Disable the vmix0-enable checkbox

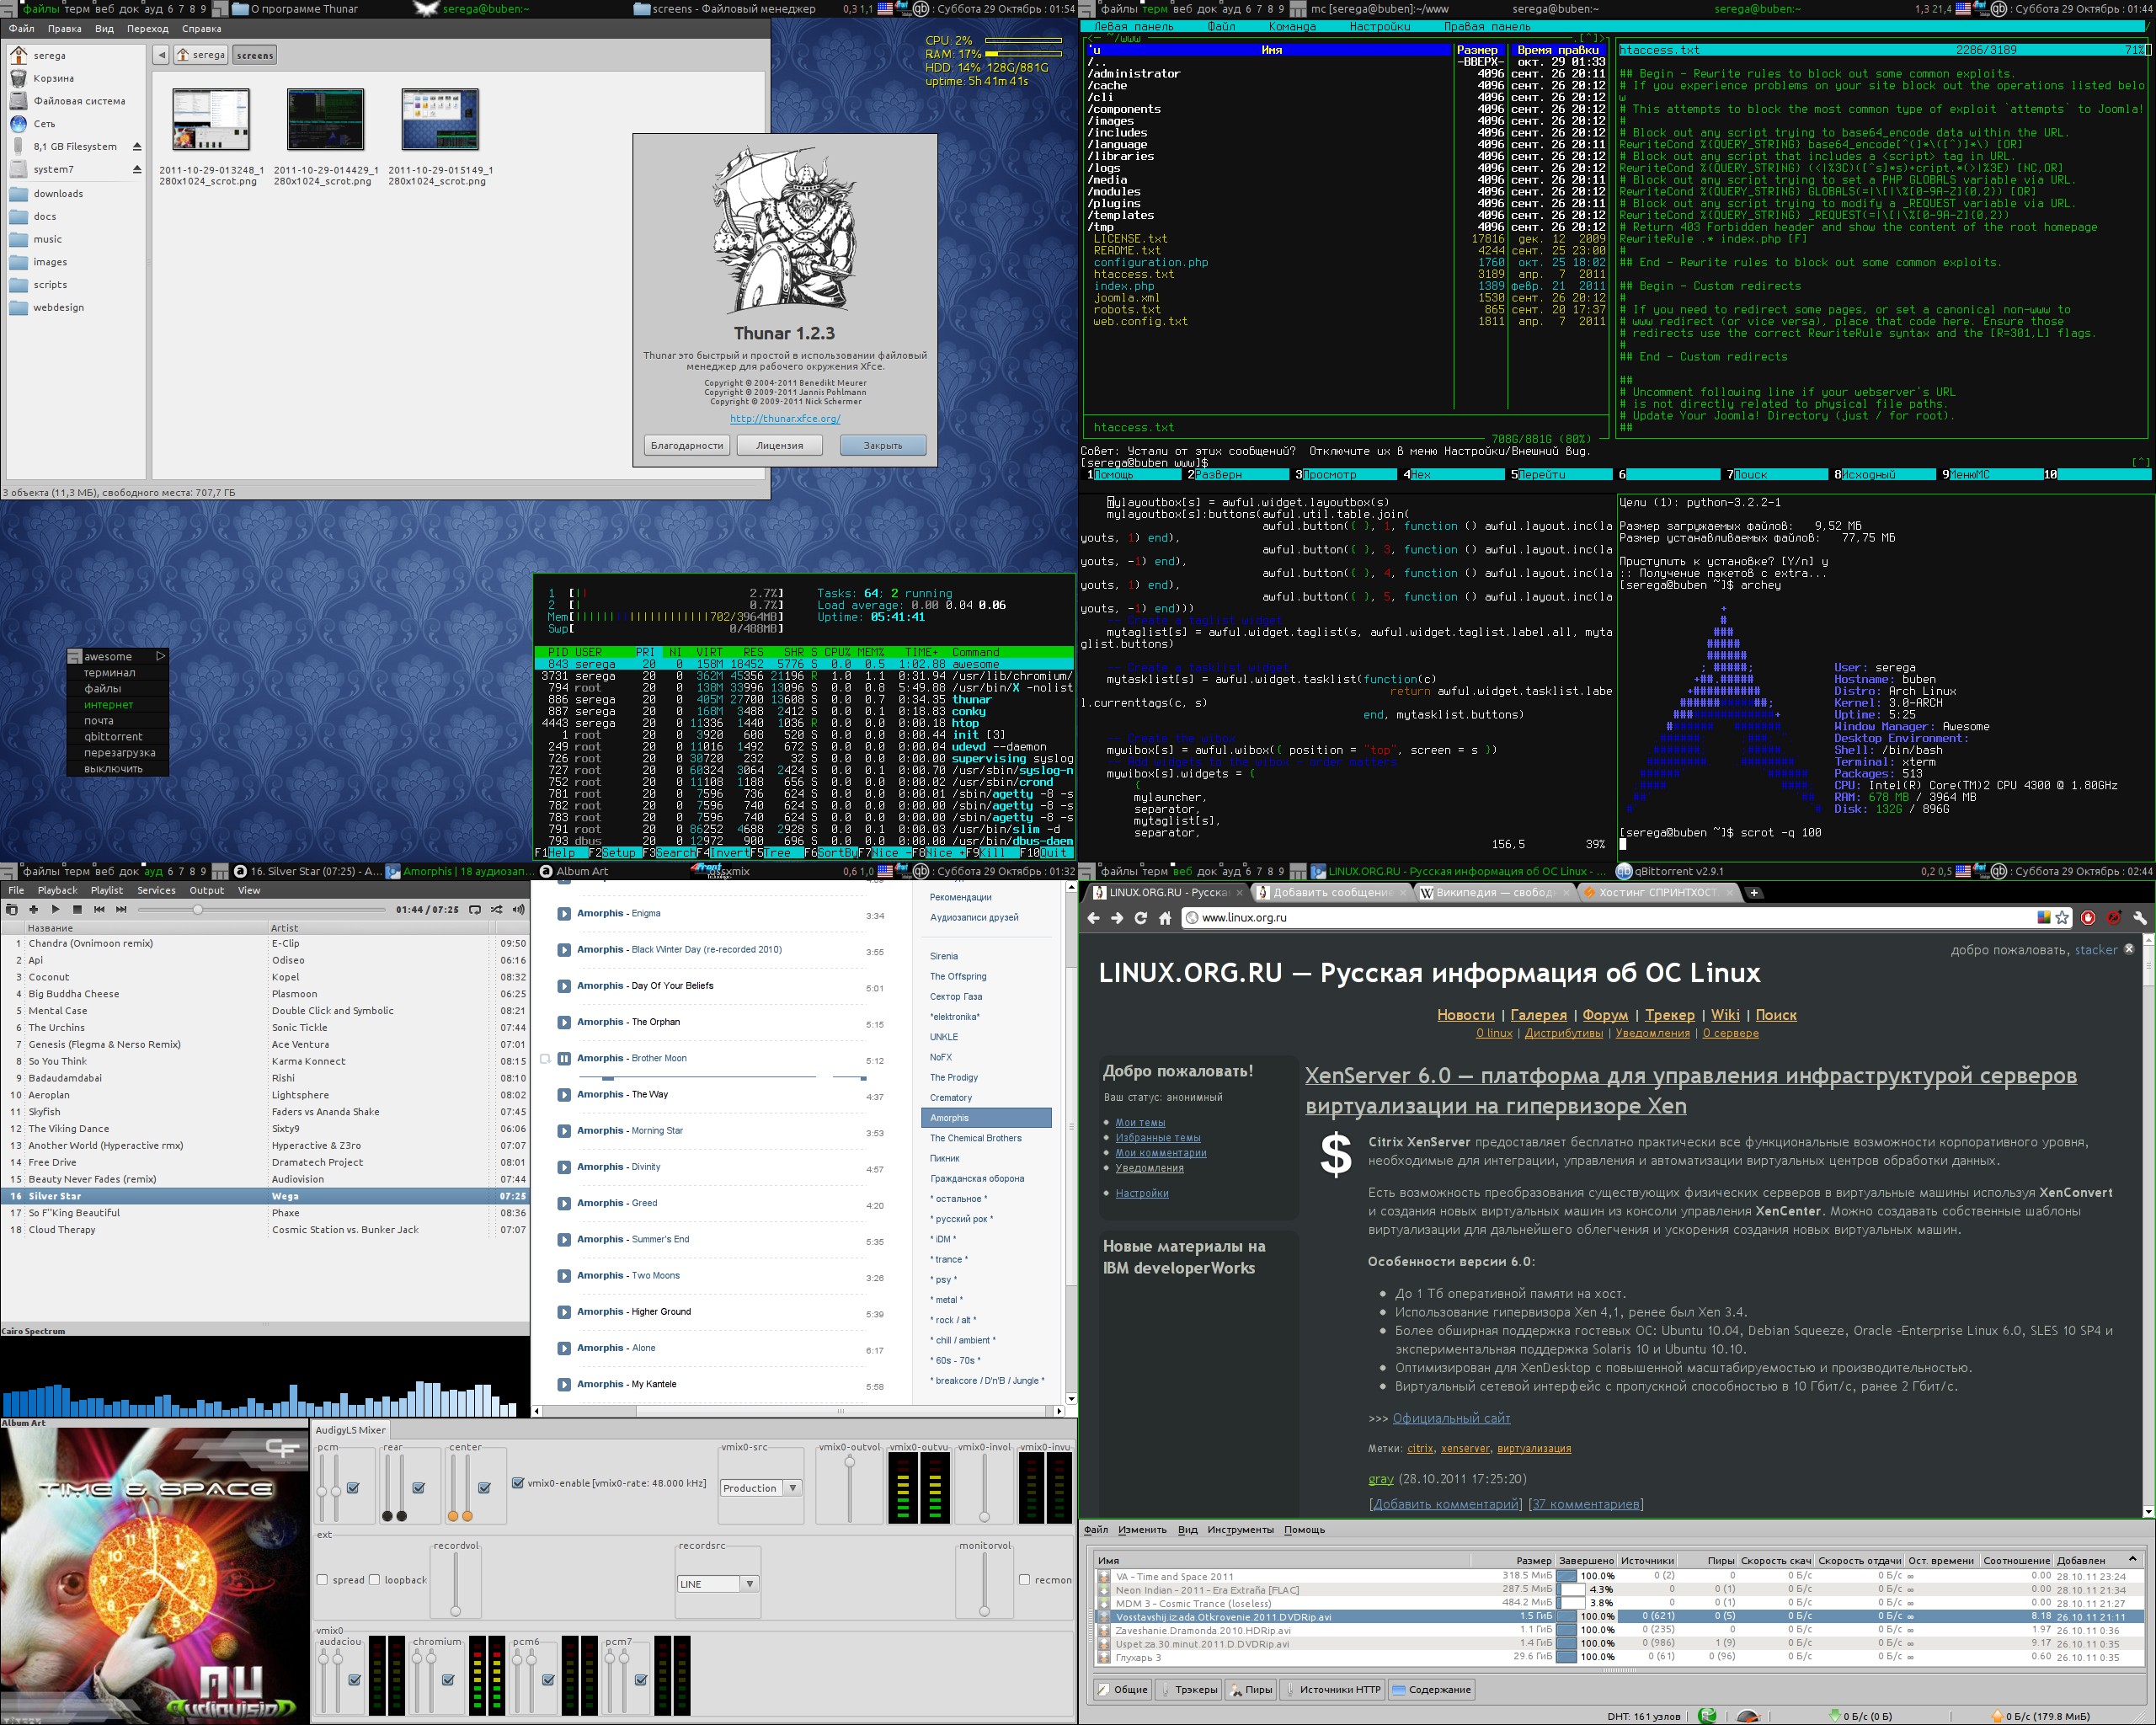coord(518,1483)
